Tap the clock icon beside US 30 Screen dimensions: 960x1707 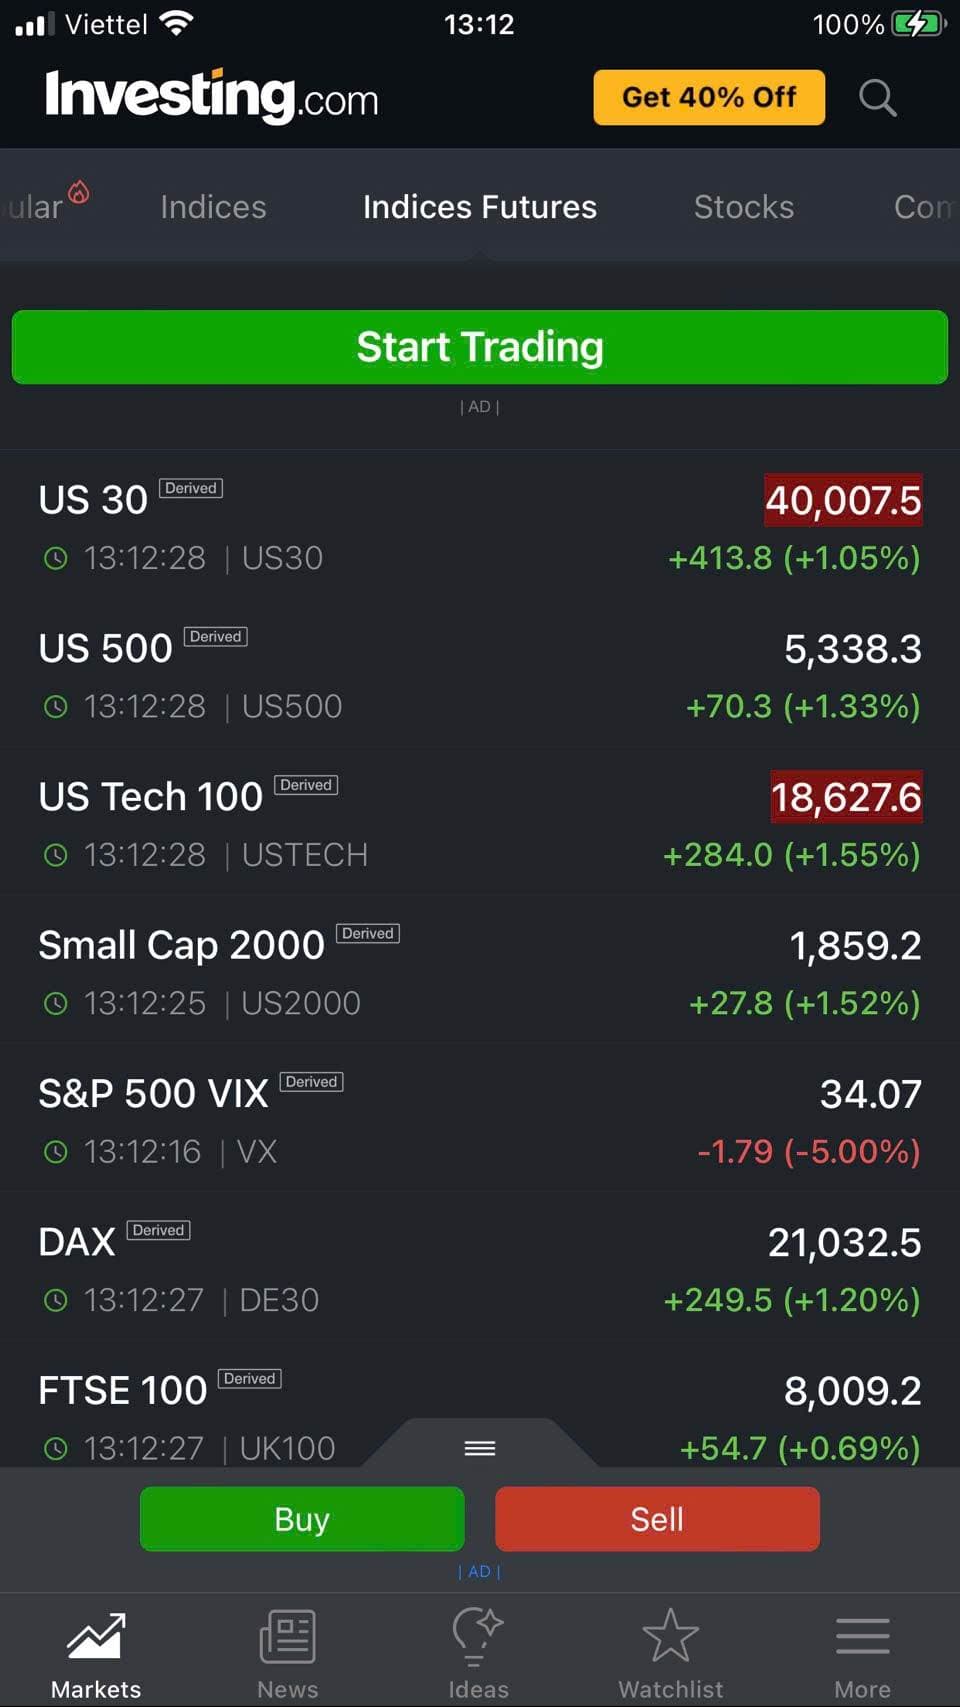(56, 558)
